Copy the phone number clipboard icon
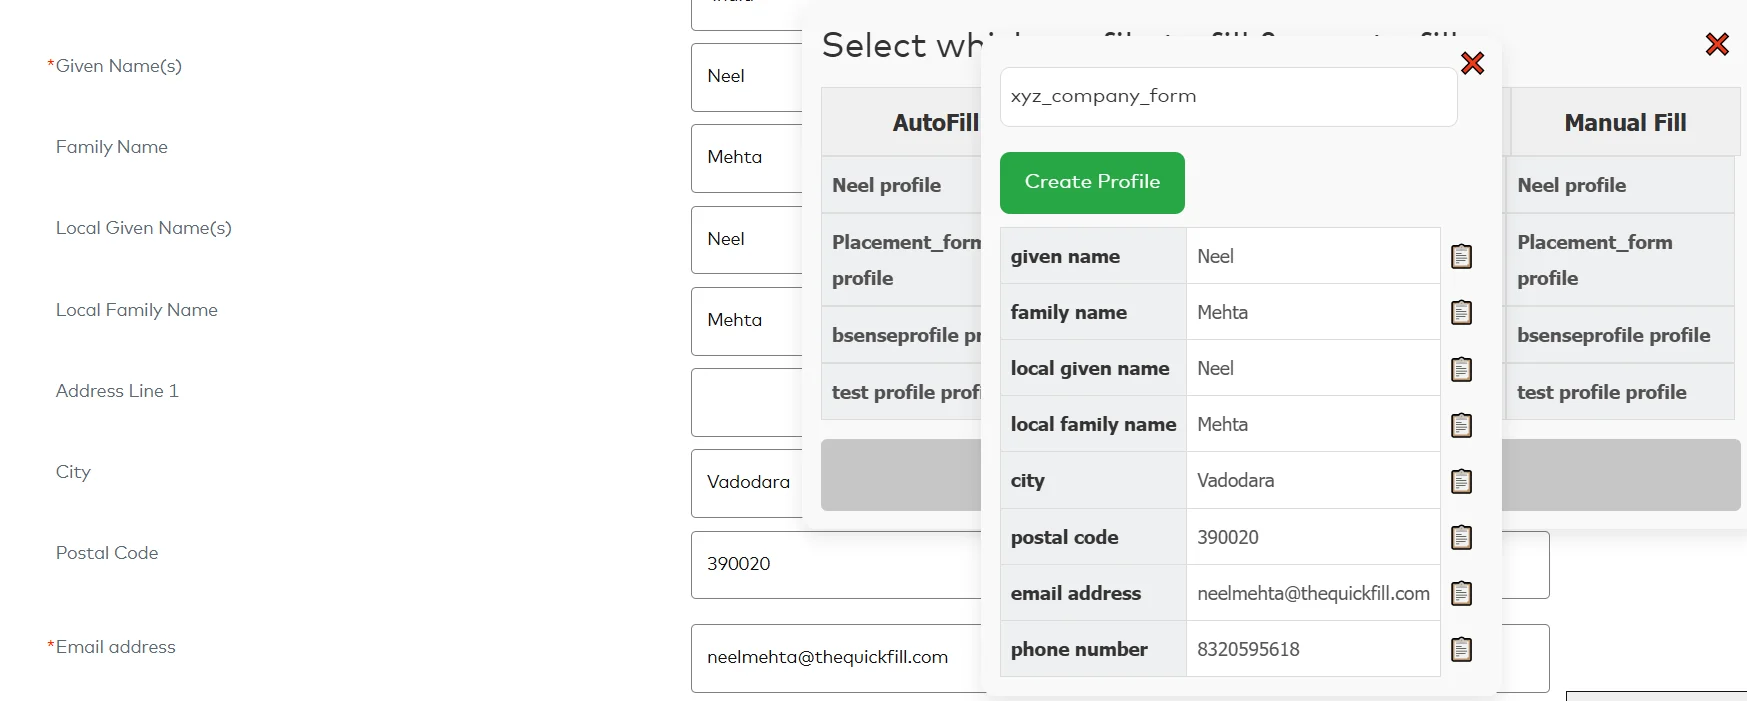 [1461, 649]
